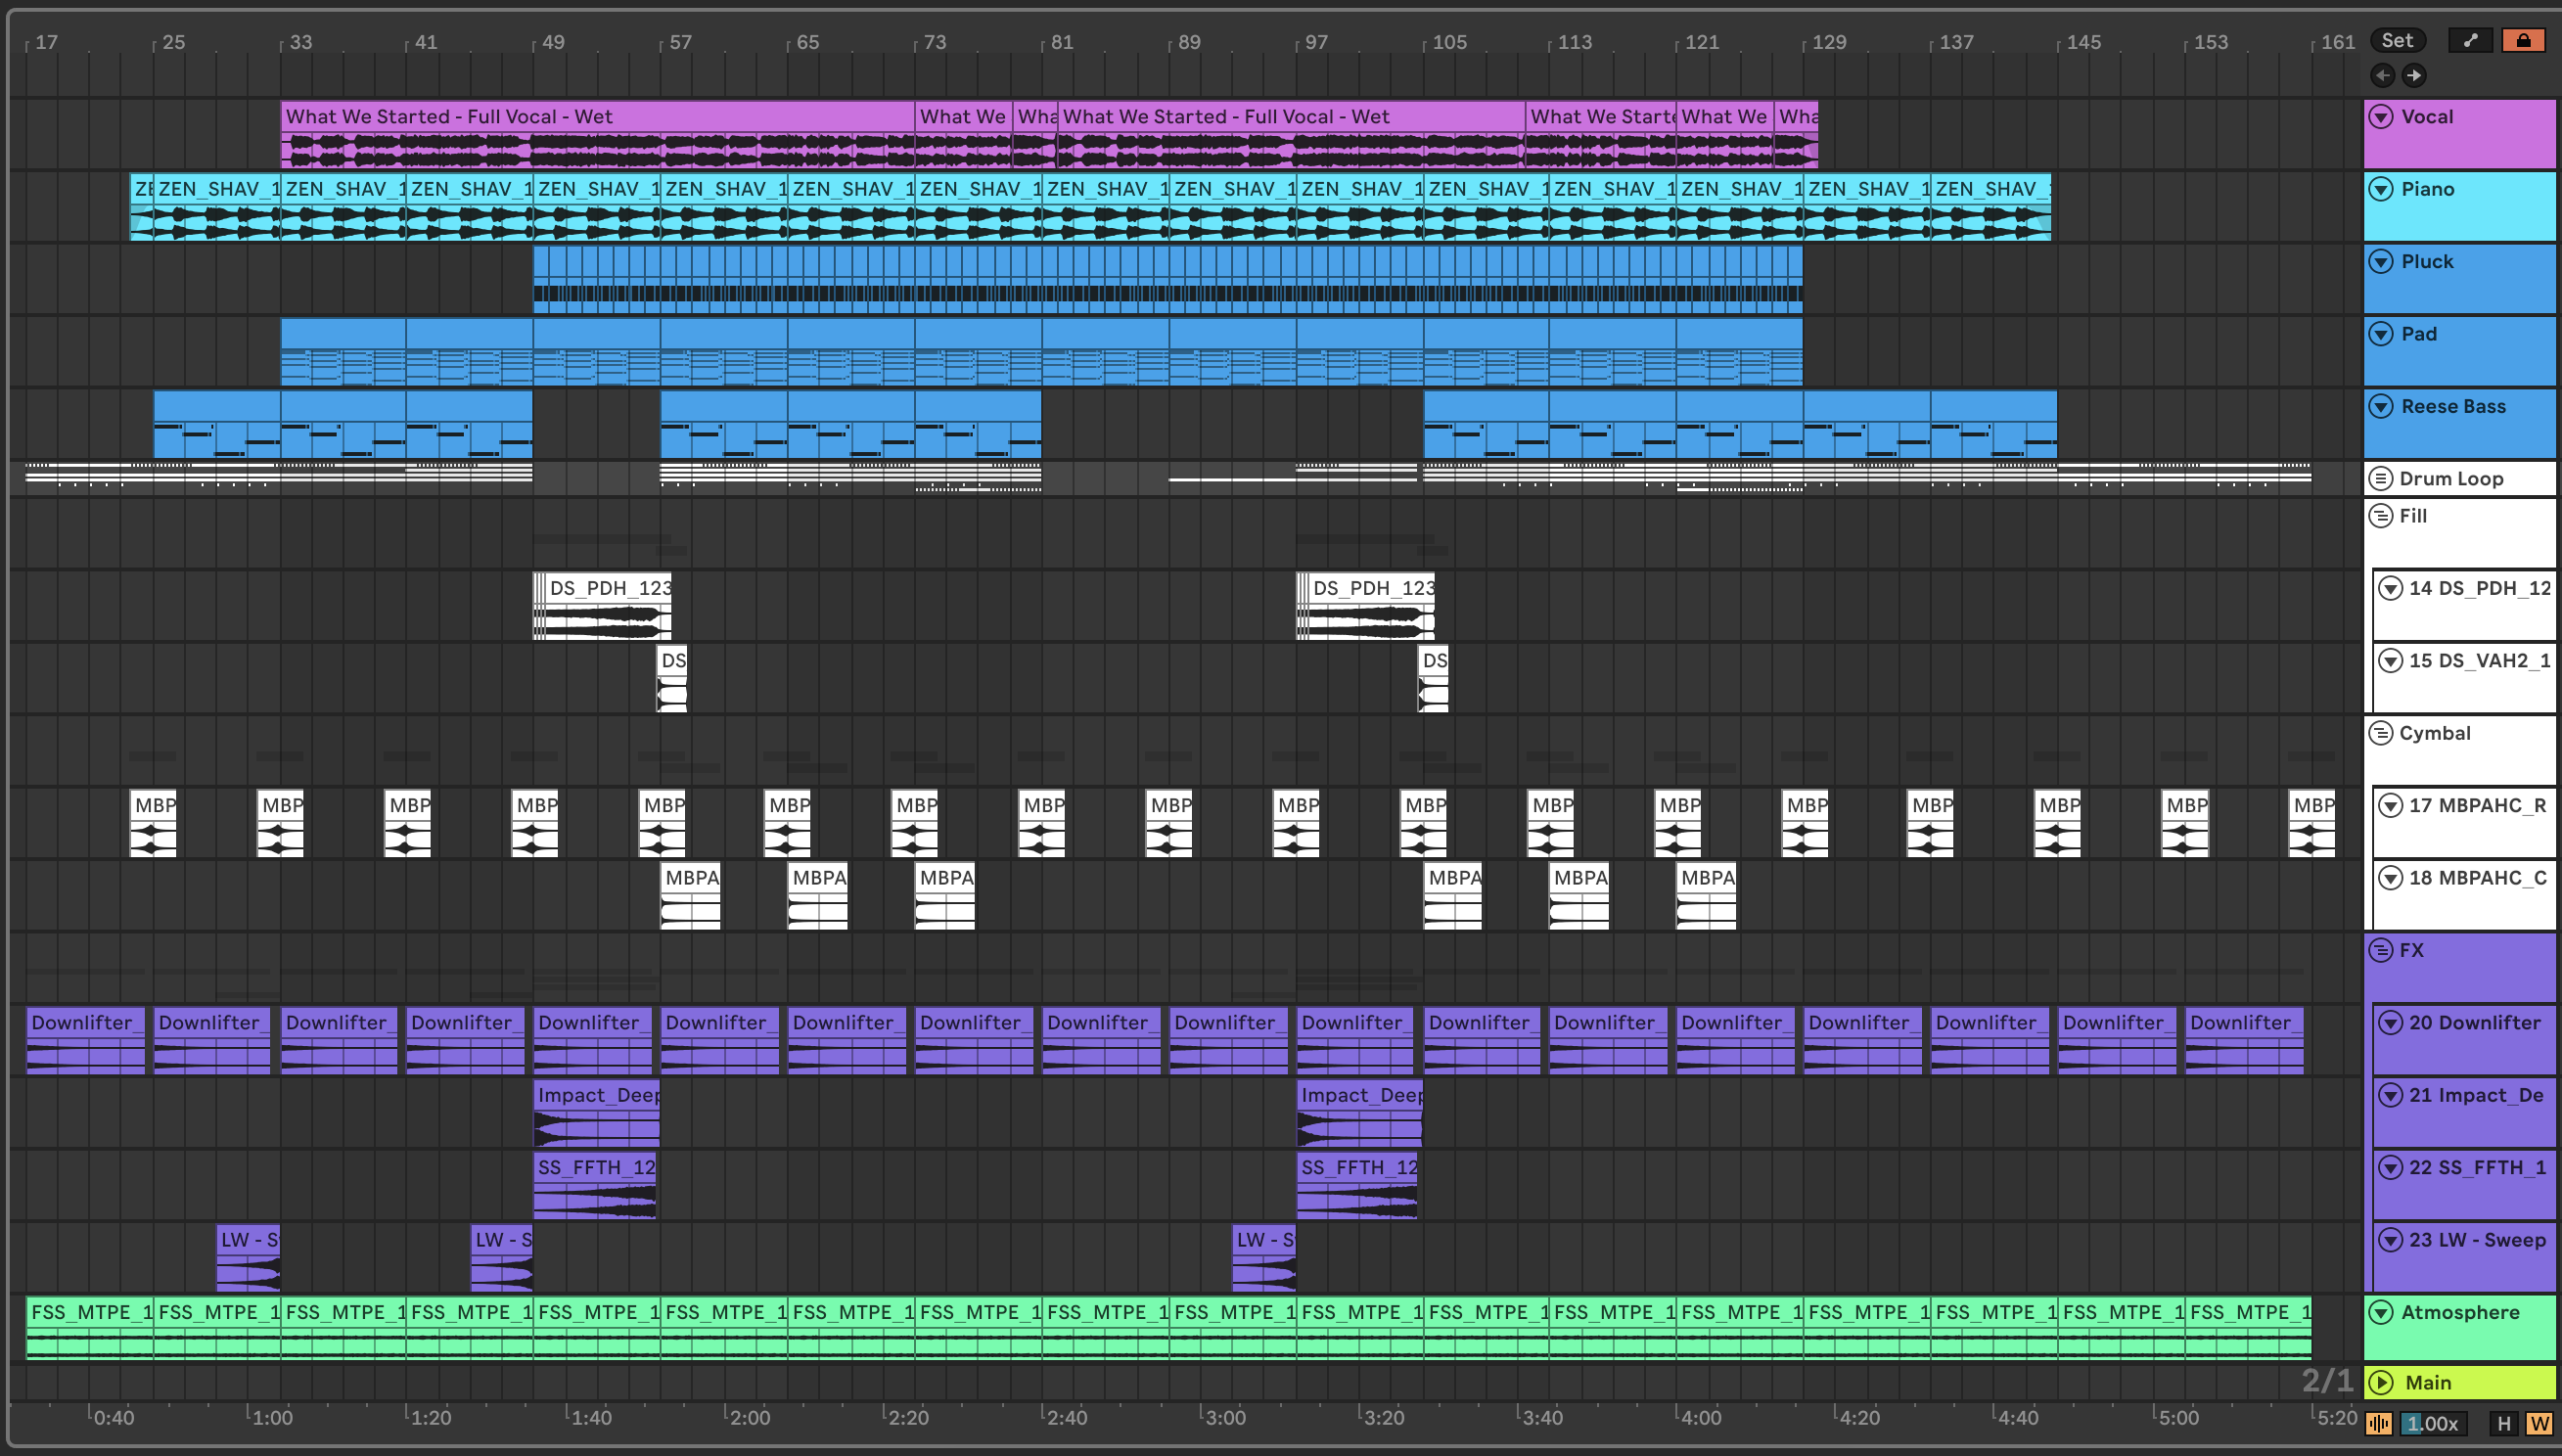Click the Set locator button
The width and height of the screenshot is (2562, 1456).
tap(2397, 40)
